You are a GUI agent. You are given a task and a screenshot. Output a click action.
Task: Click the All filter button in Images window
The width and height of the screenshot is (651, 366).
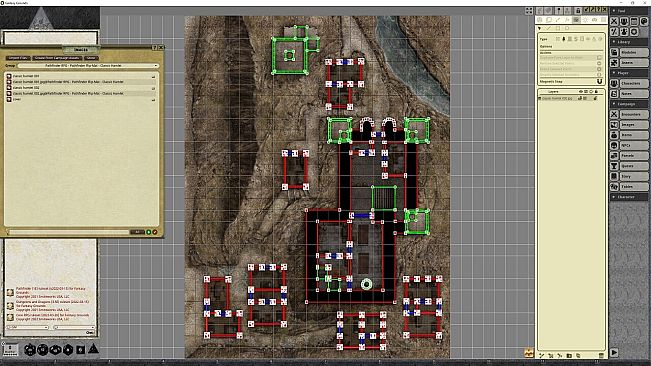point(137,232)
